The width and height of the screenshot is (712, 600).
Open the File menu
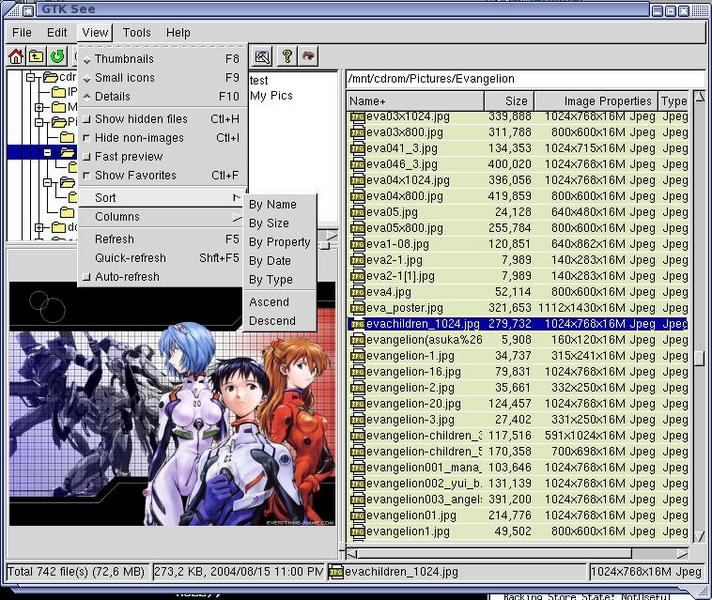click(x=22, y=33)
